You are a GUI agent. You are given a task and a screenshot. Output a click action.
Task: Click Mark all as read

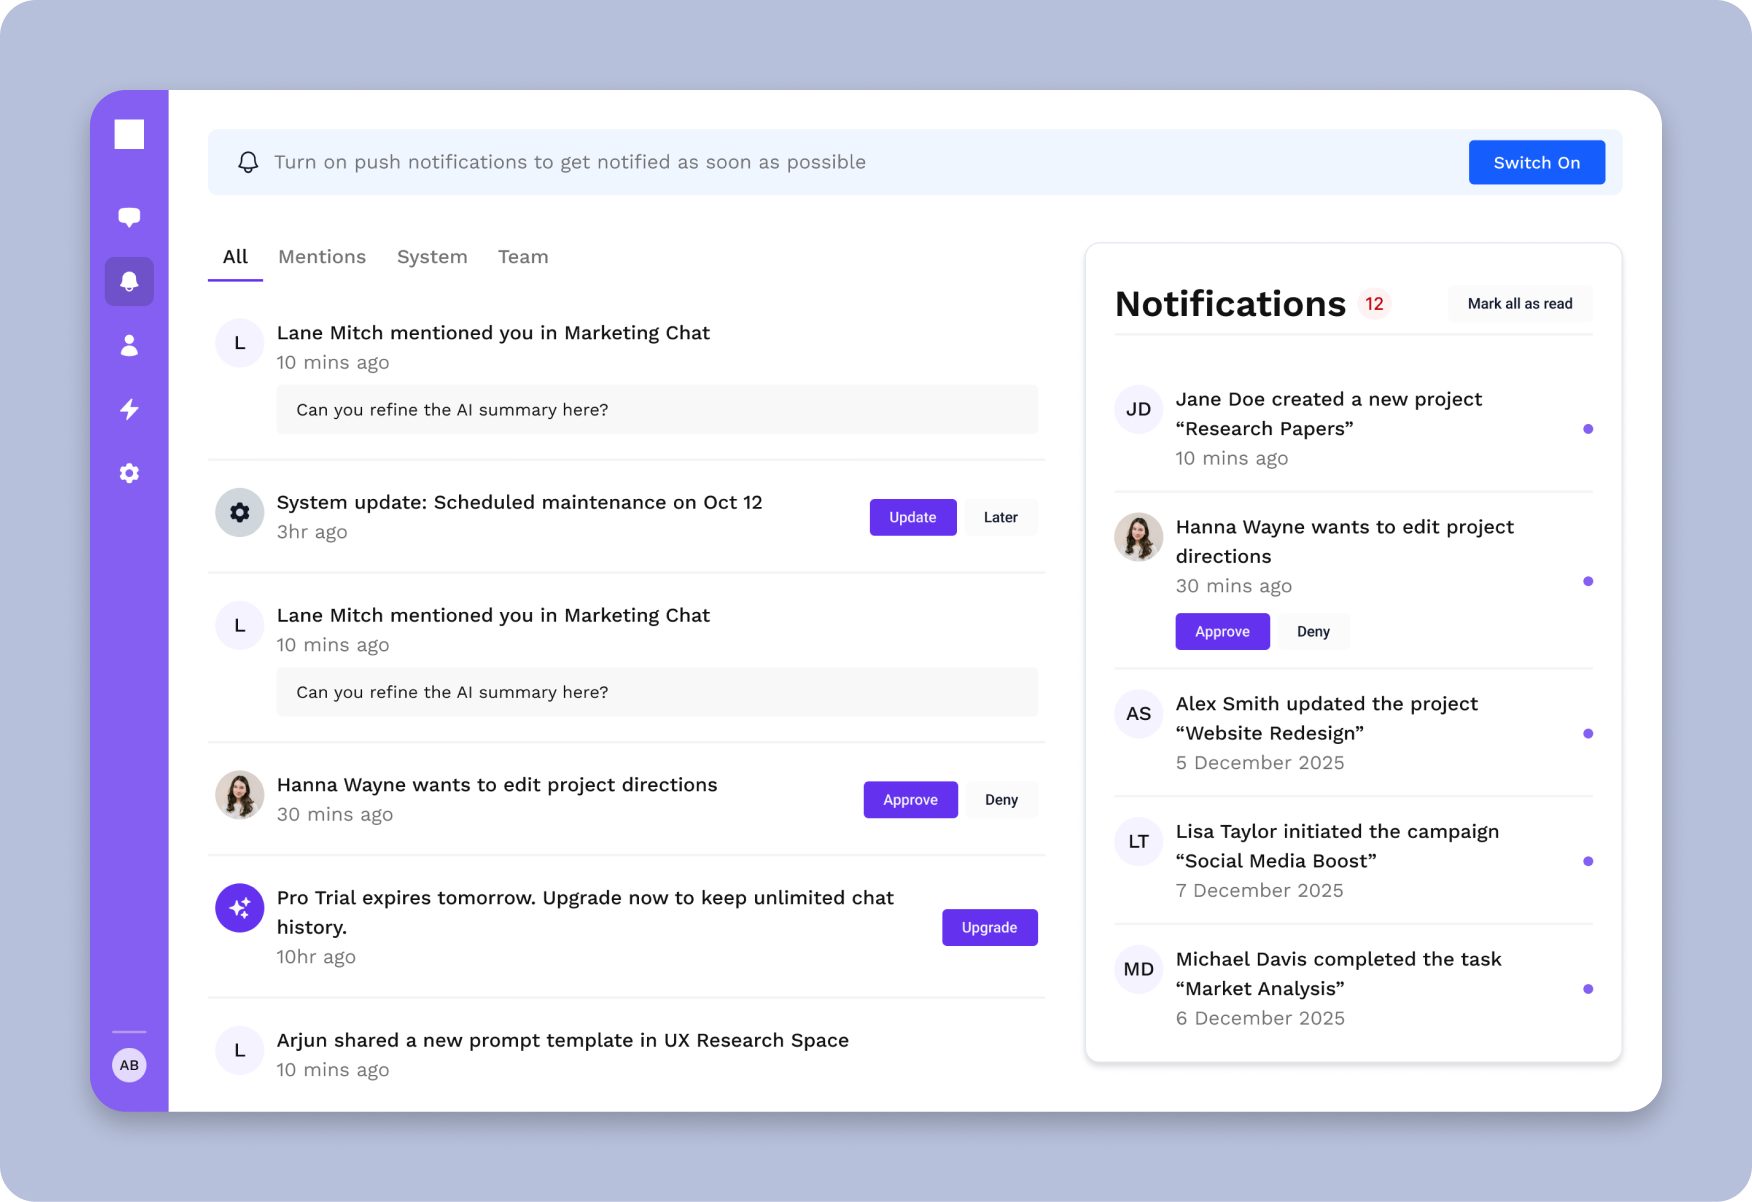[1519, 304]
